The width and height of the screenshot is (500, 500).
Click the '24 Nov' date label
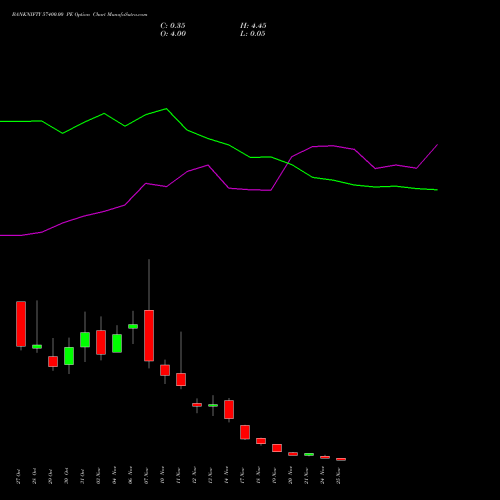coord(322,476)
